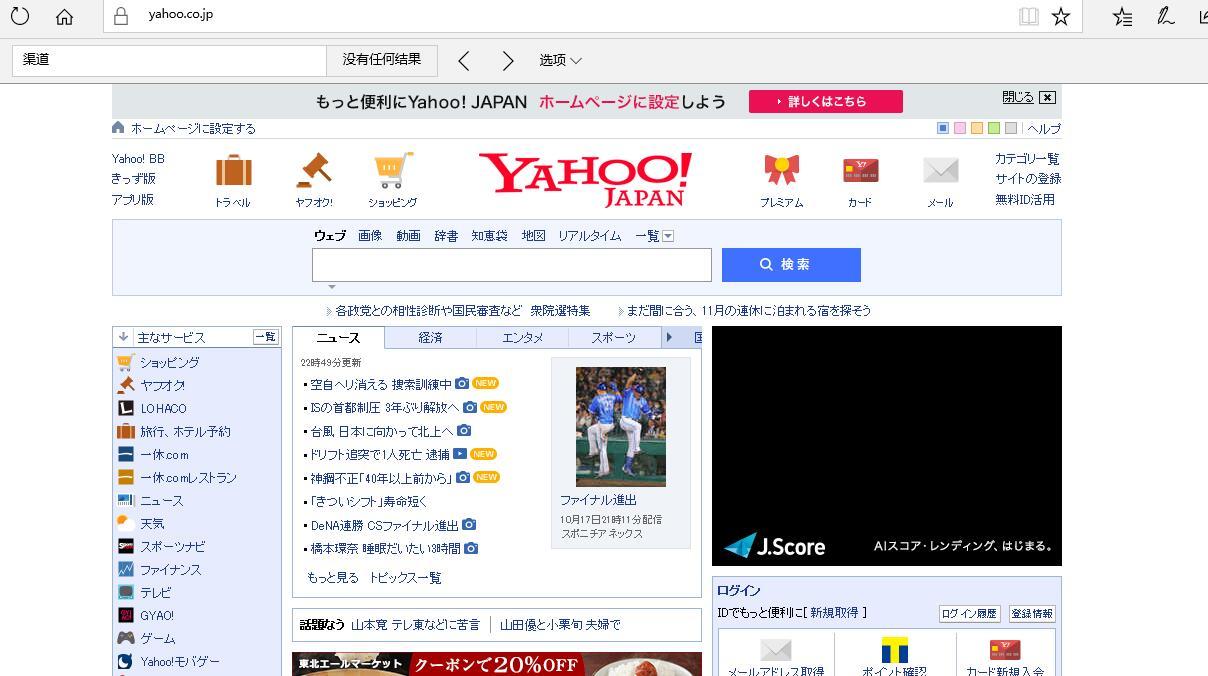Click the 詳しくはこちら pink button

tap(825, 101)
